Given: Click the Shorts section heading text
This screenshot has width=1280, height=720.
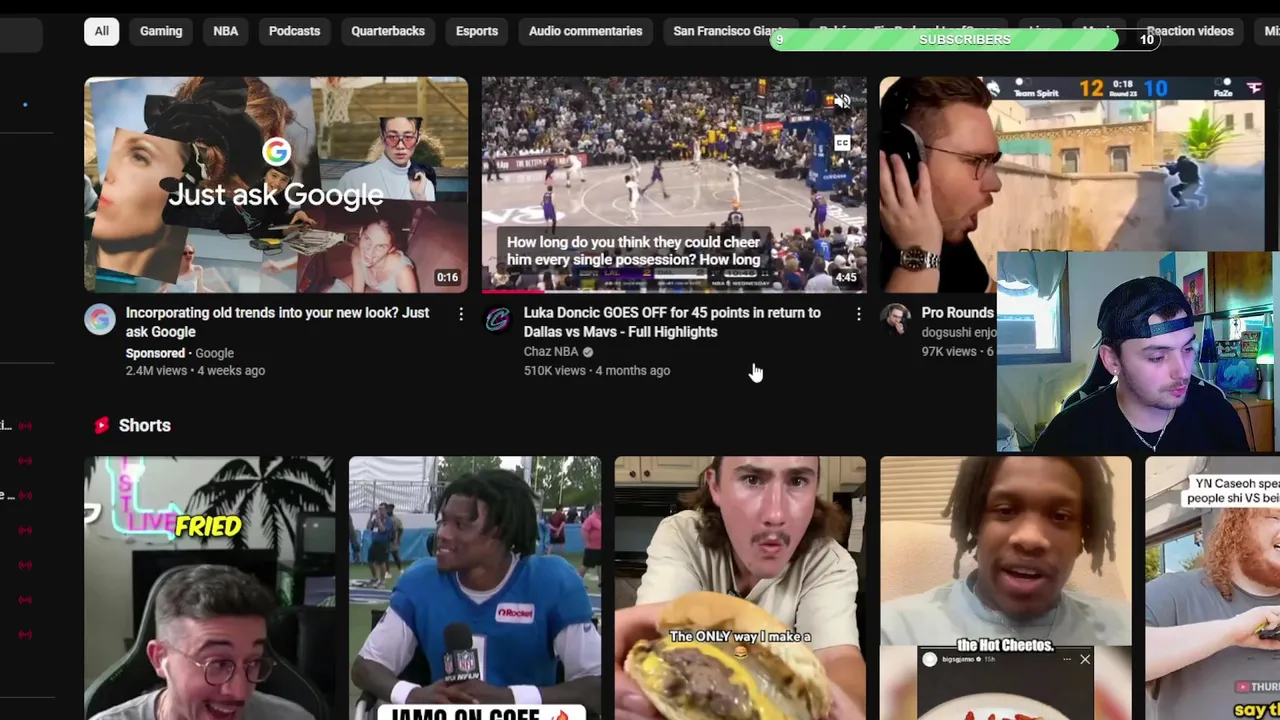Looking at the screenshot, I should 145,425.
